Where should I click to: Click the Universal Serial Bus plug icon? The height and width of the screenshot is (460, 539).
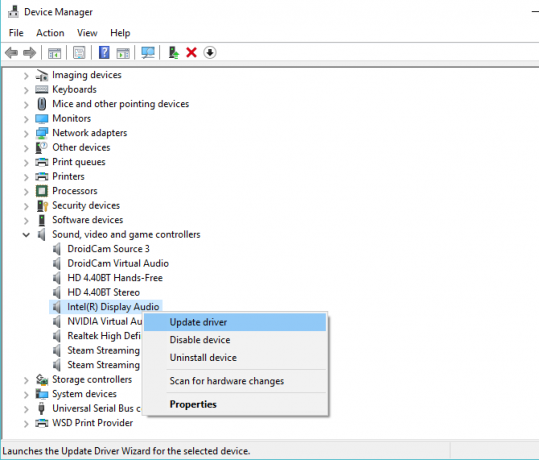click(x=42, y=408)
